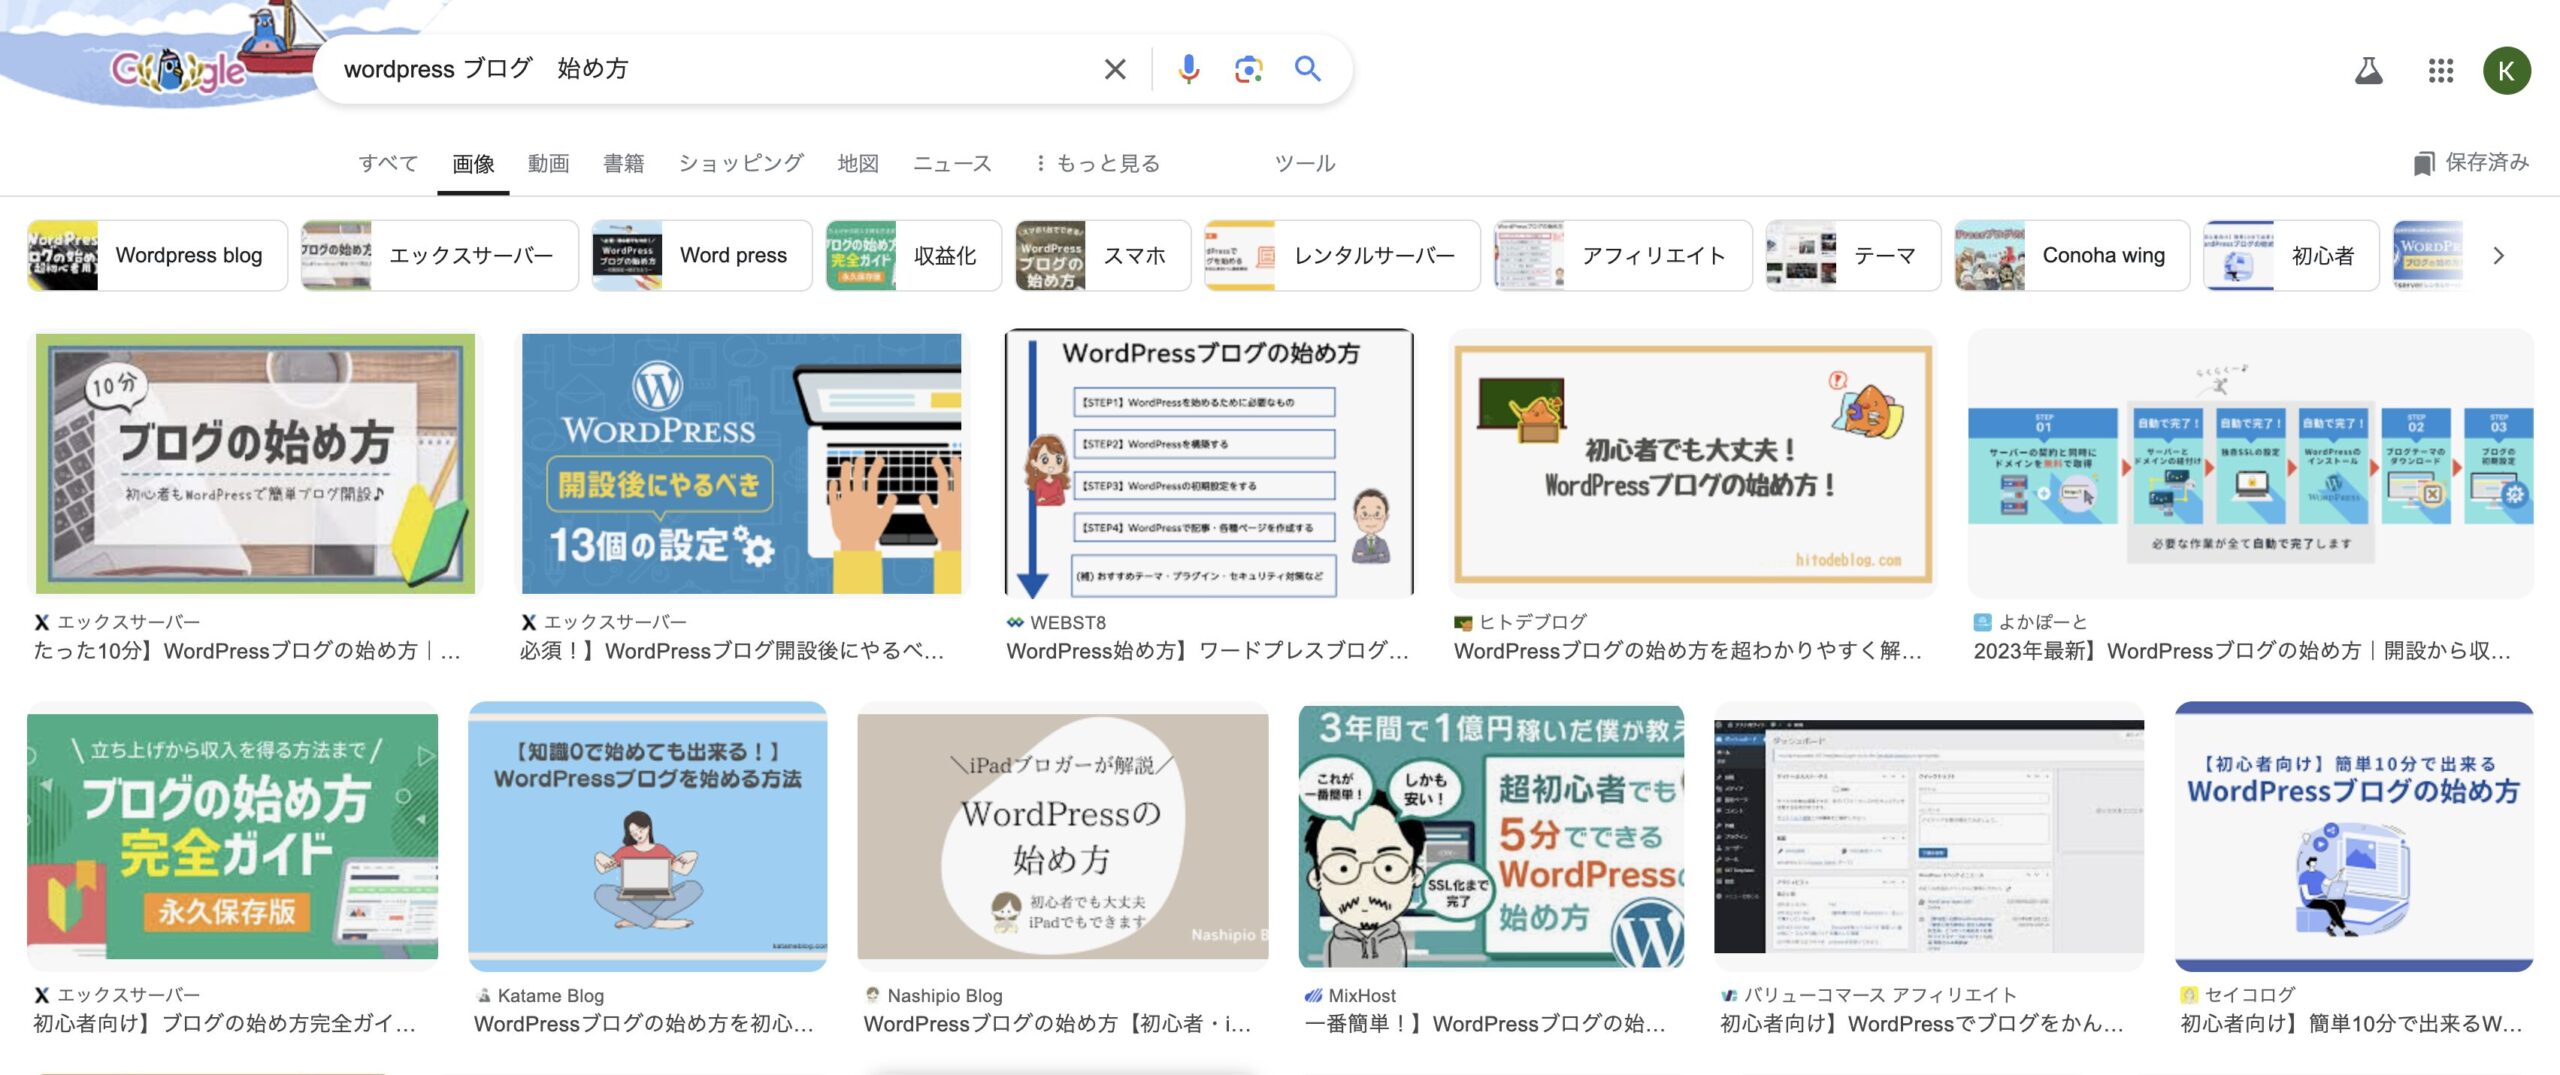This screenshot has height=1075, width=2560.
Task: Click the セイコログ source label
Action: [2250, 995]
